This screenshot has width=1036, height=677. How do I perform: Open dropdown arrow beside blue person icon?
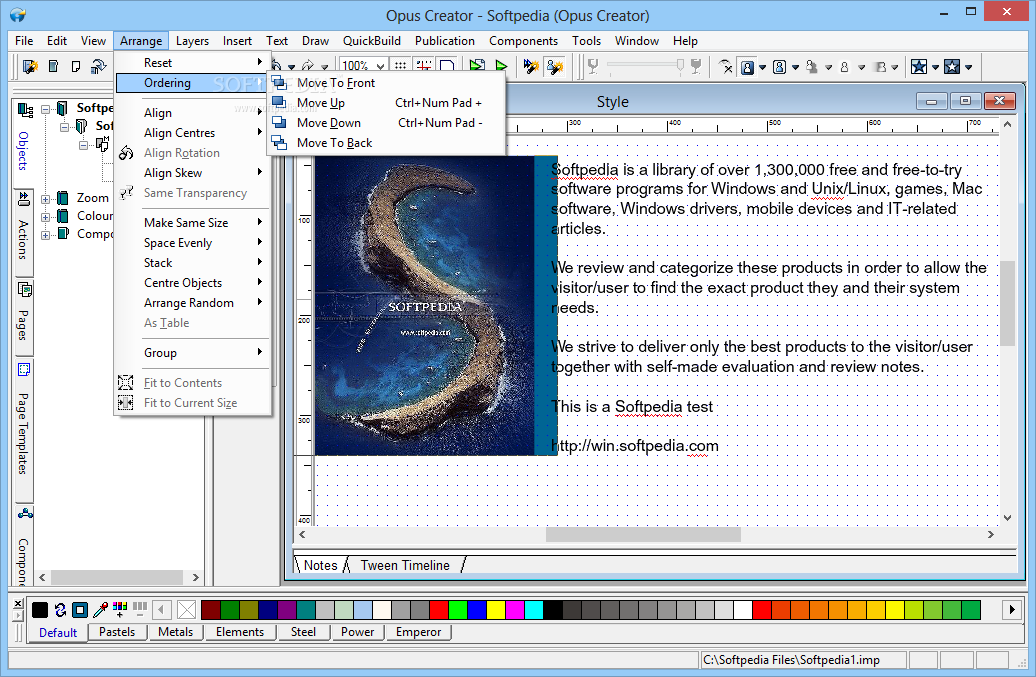tap(762, 67)
